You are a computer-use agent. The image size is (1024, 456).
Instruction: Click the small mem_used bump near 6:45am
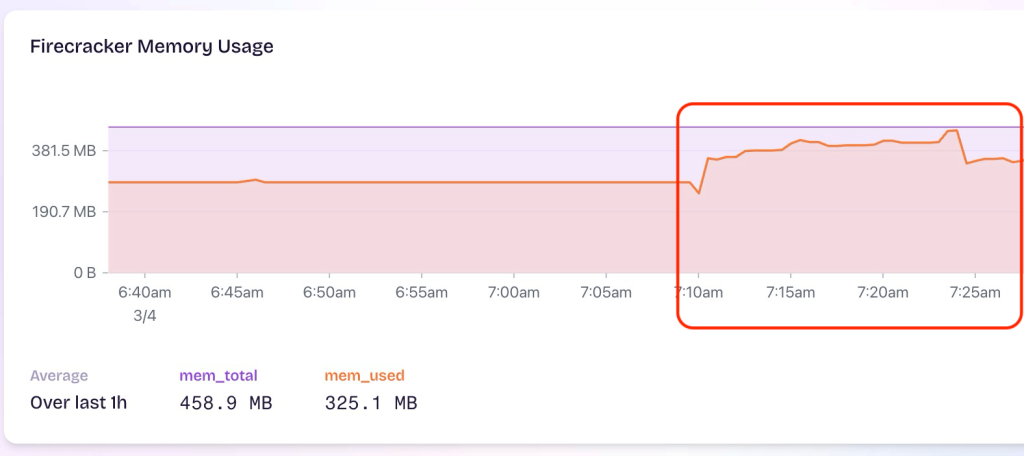(x=255, y=180)
